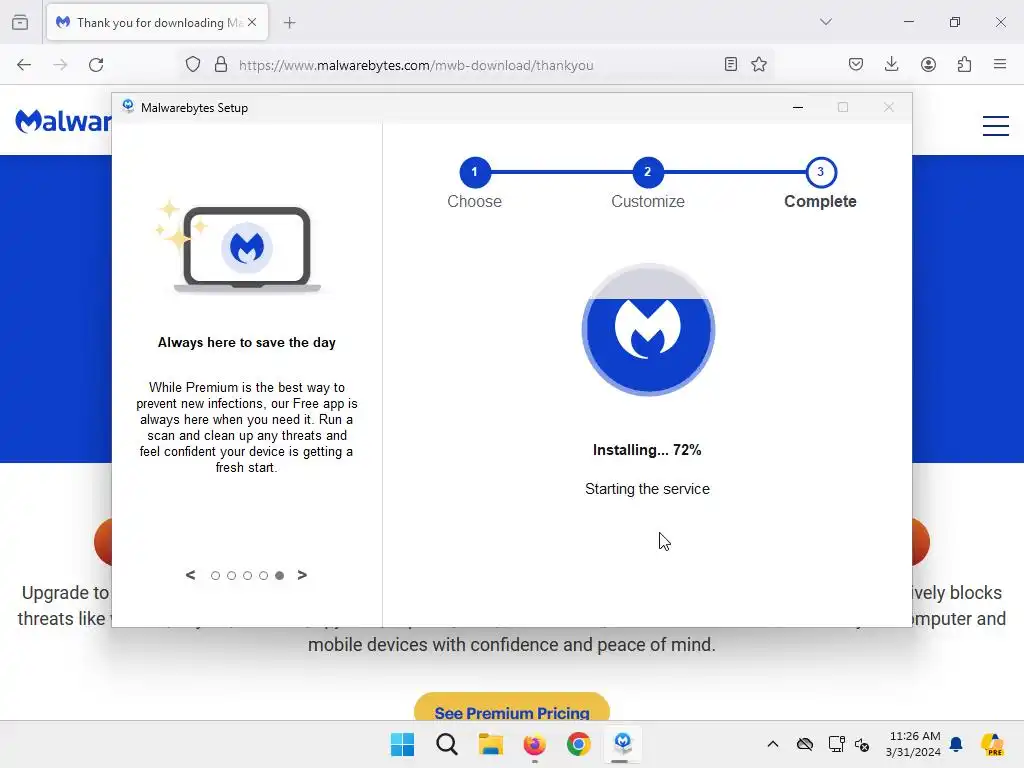The height and width of the screenshot is (768, 1024).
Task: Reload the current page
Action: [x=96, y=65]
